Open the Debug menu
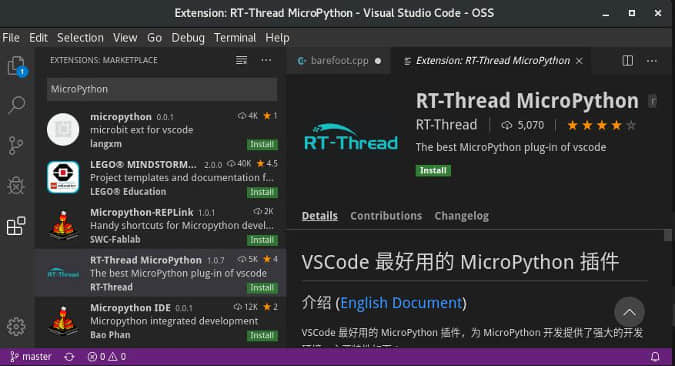675x366 pixels. coord(188,38)
